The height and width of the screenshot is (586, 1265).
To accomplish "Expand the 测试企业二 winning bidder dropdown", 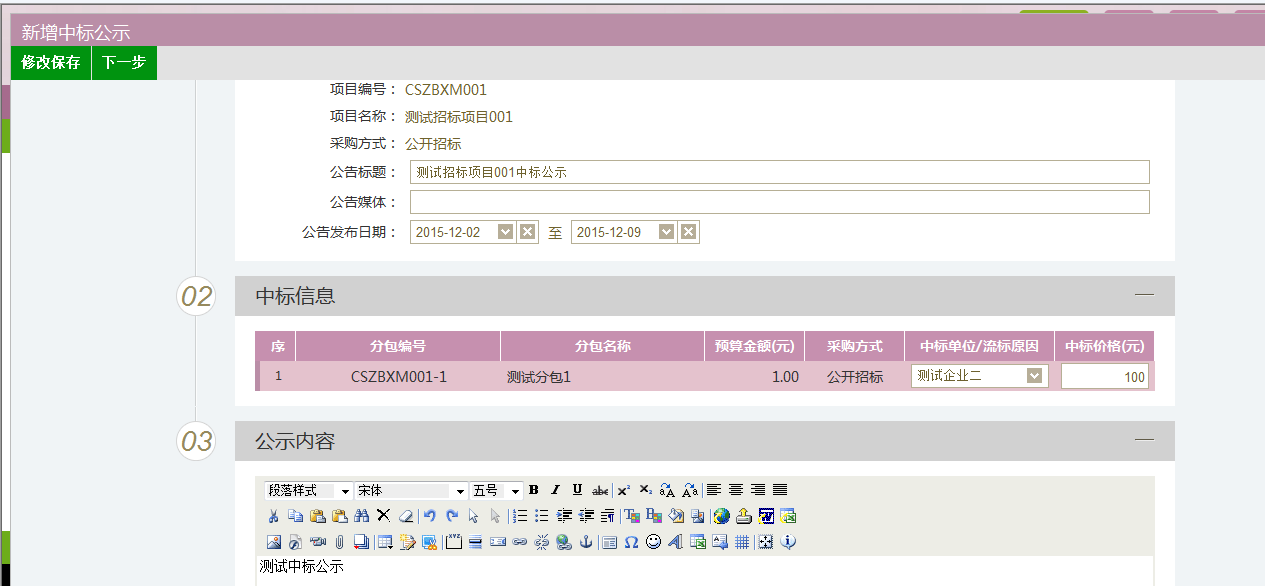I will (x=1035, y=376).
